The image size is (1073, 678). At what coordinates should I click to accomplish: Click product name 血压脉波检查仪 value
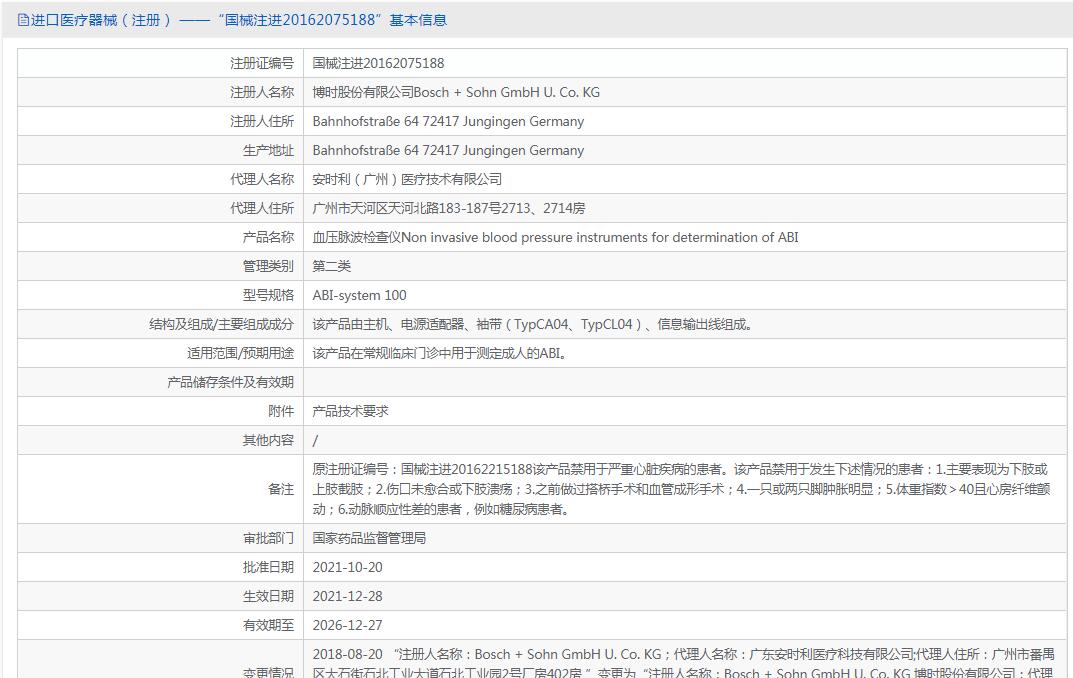coord(555,237)
